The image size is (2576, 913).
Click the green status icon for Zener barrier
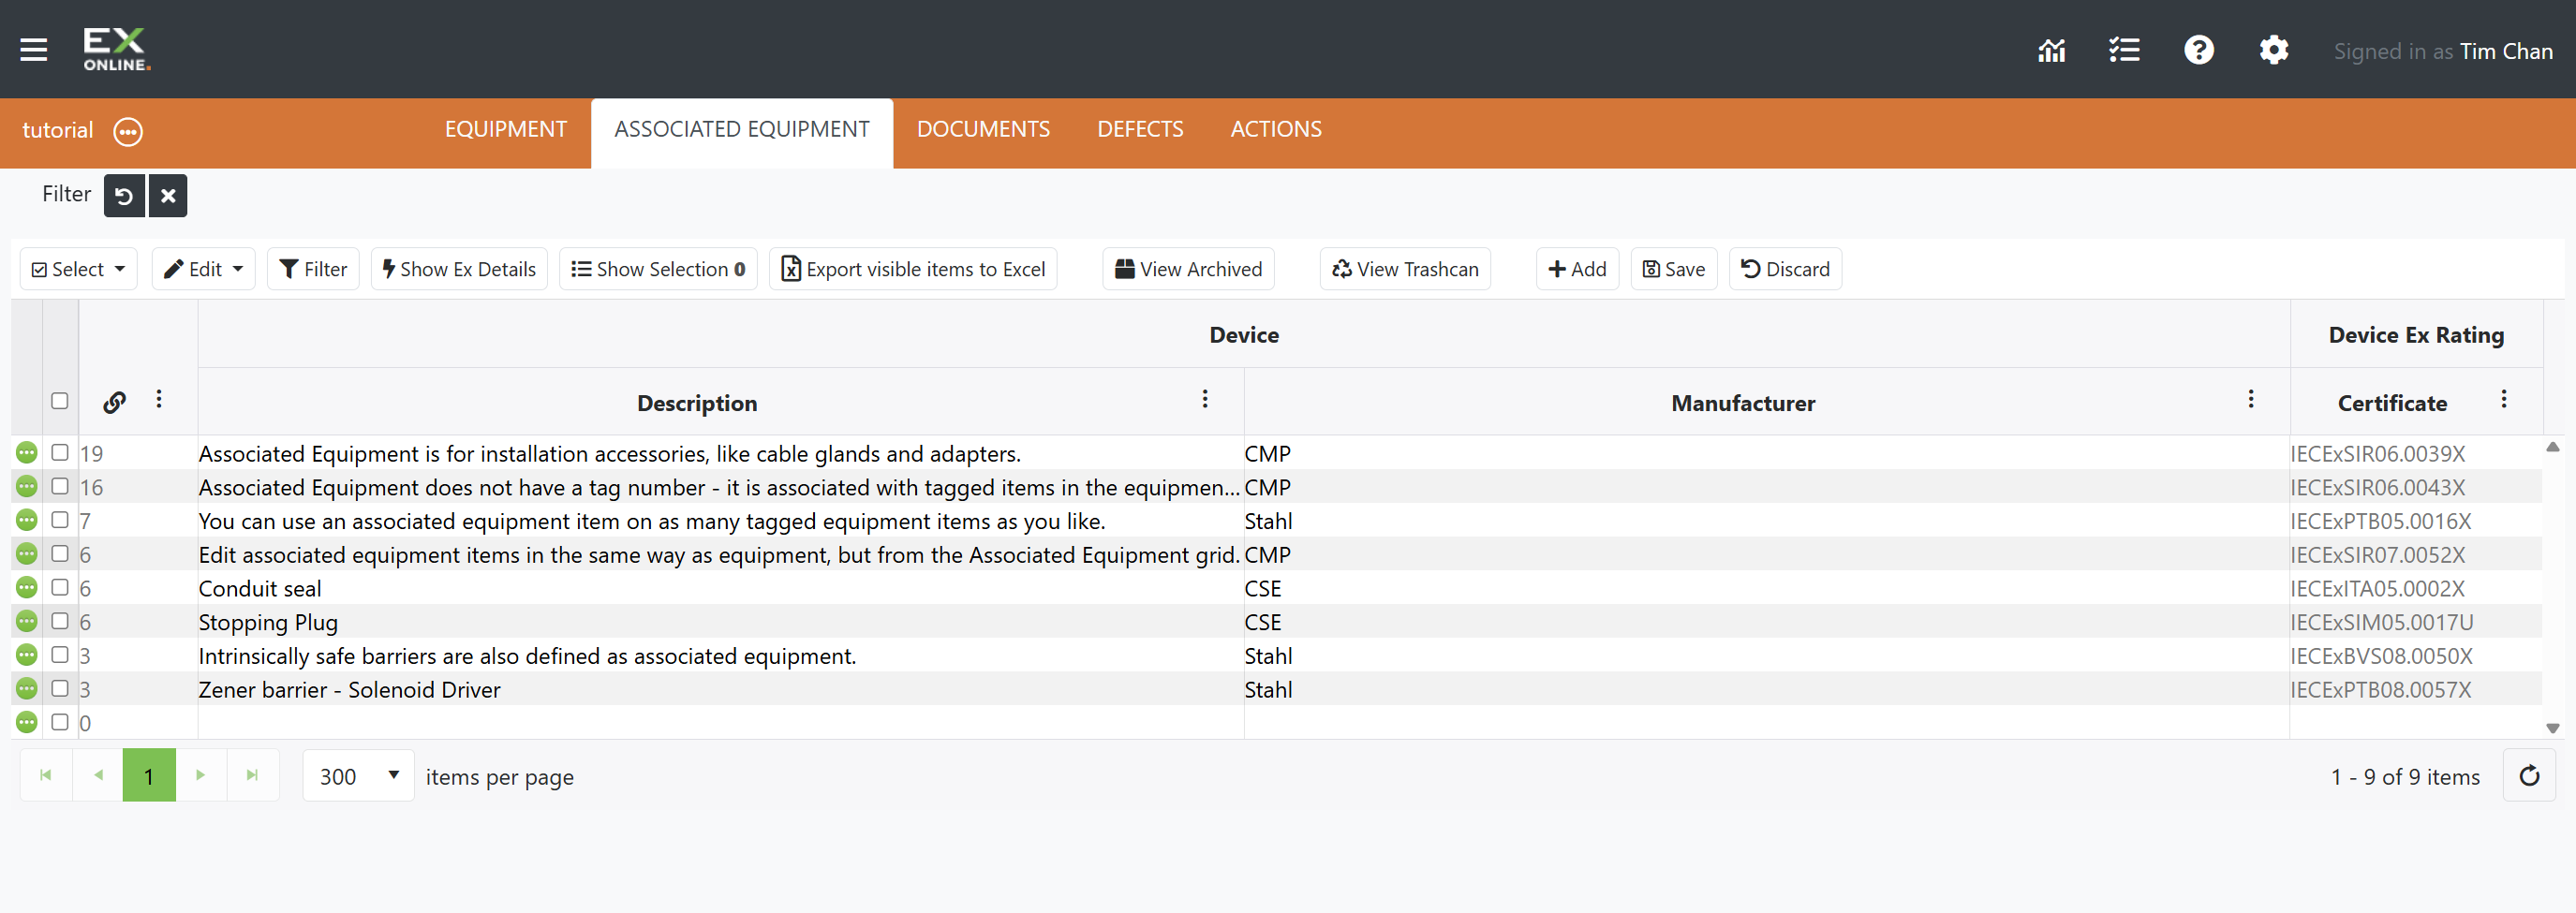[27, 689]
